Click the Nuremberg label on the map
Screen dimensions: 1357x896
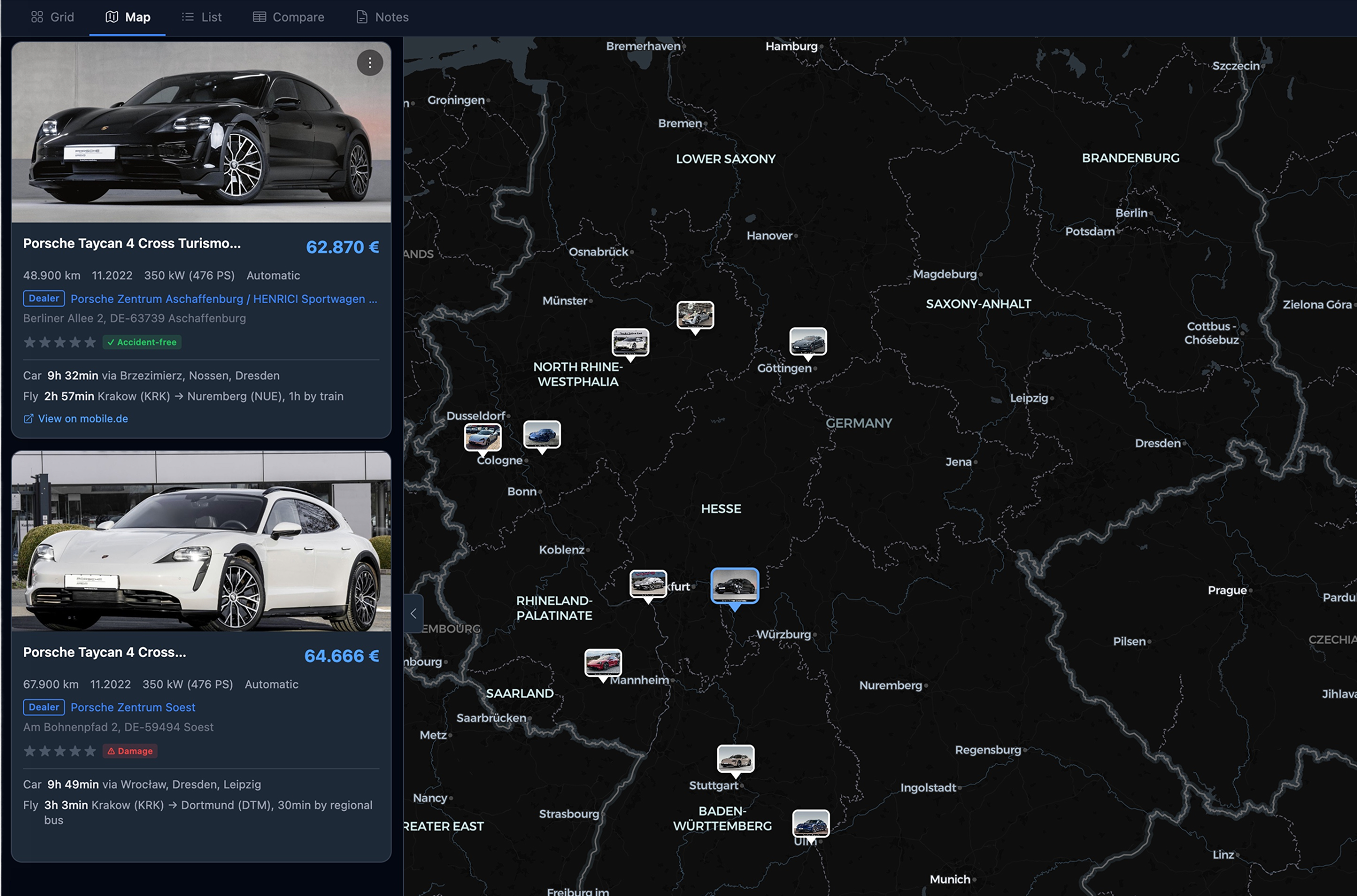pyautogui.click(x=891, y=685)
